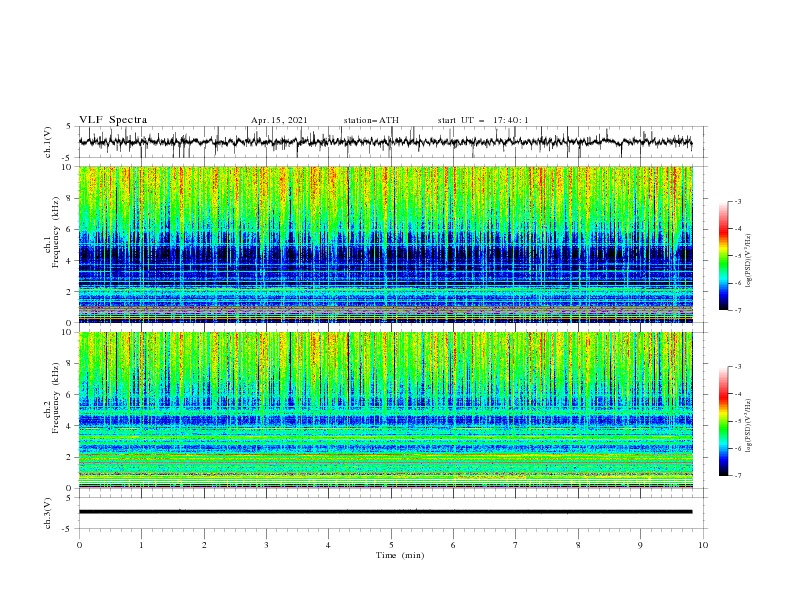This screenshot has width=792, height=612.
Task: Click the ch.2 colorbar "log(PSD)(V²/Hz)" label
Action: click(748, 426)
